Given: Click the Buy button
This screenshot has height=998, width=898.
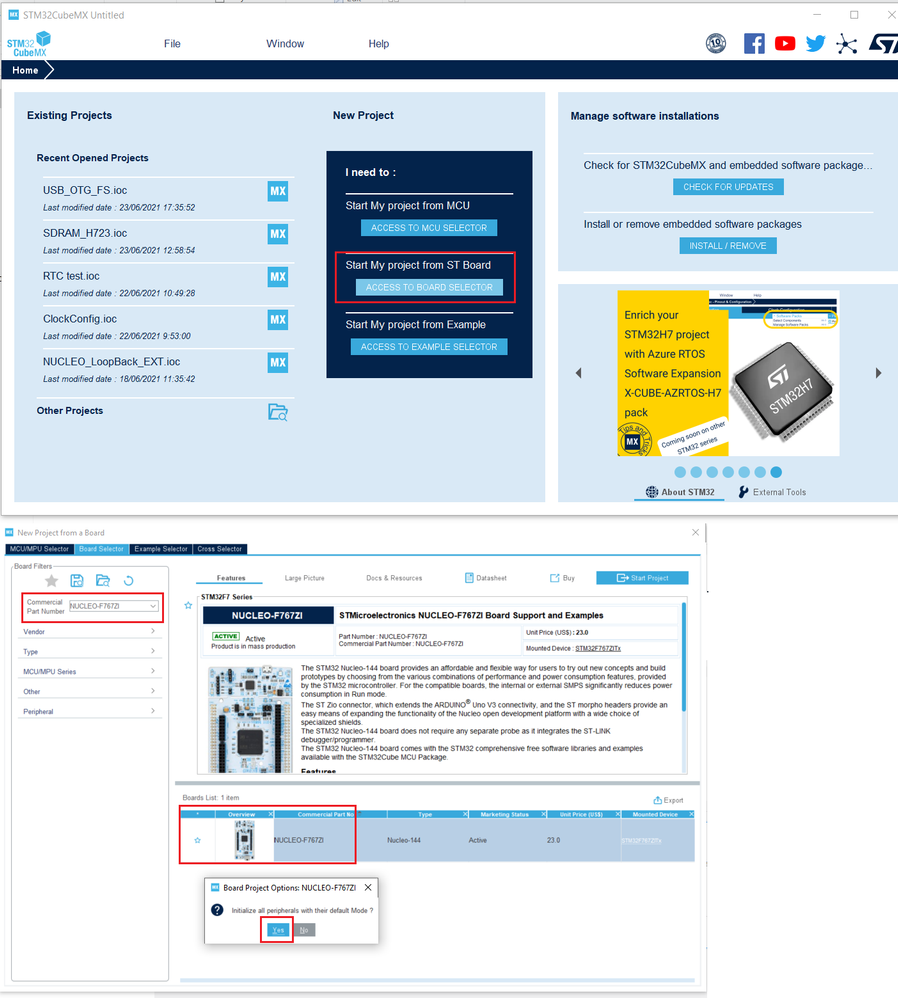Looking at the screenshot, I should (x=563, y=578).
